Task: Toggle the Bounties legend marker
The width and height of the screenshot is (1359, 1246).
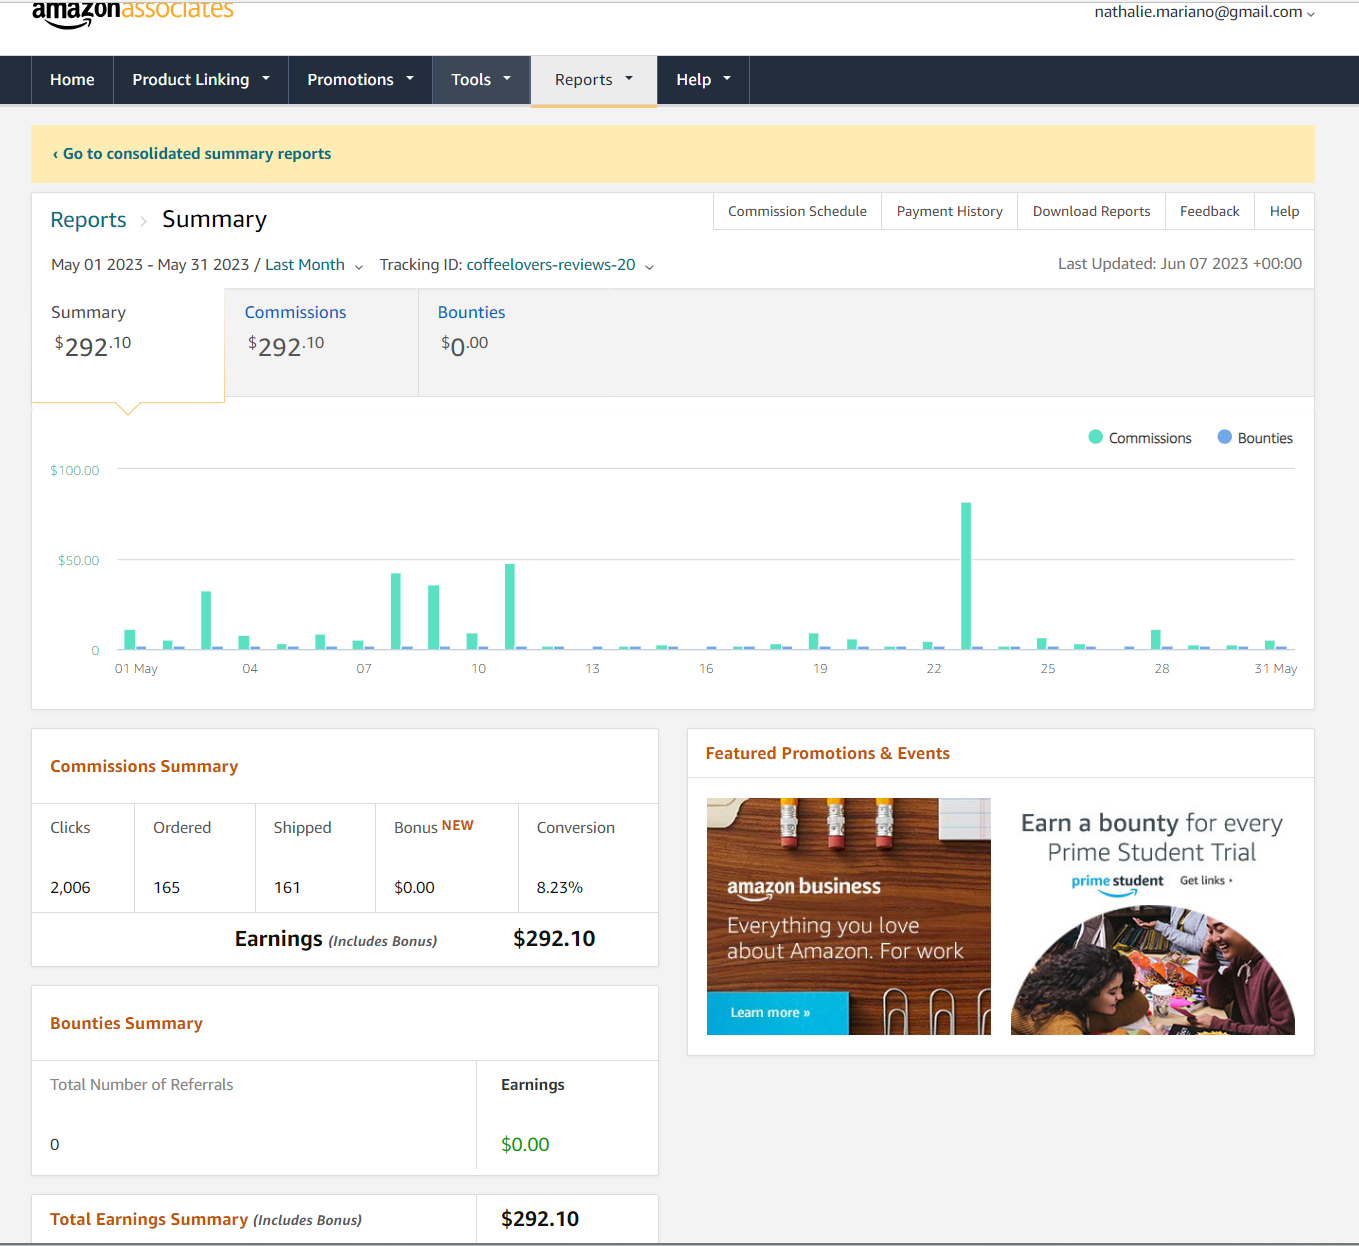Action: [1224, 437]
